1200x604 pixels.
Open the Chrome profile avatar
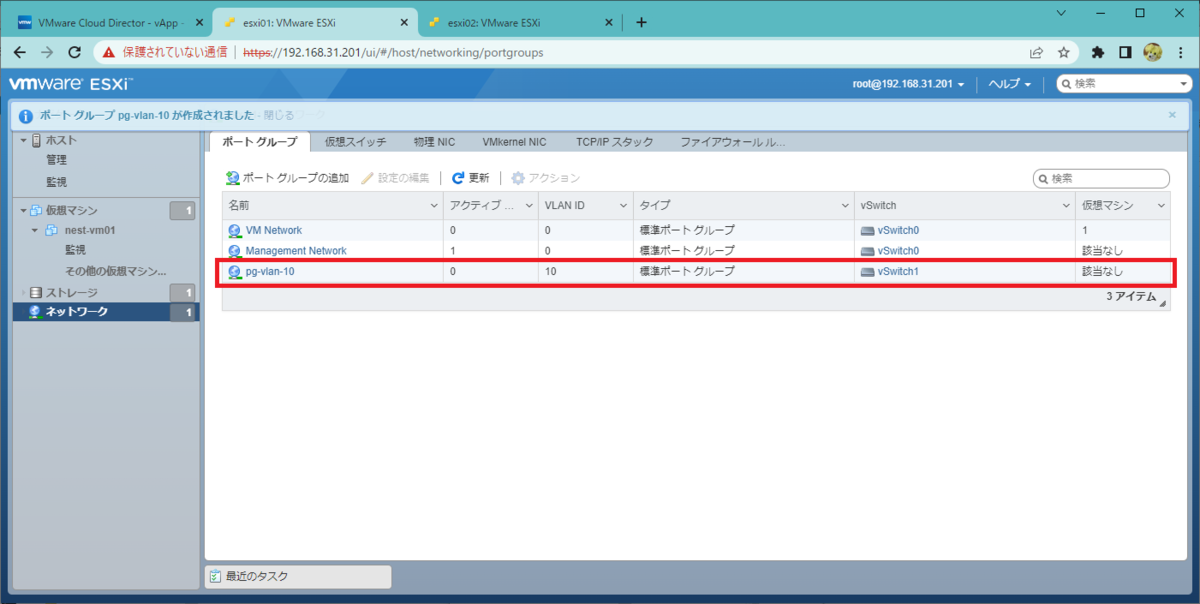click(x=1152, y=52)
